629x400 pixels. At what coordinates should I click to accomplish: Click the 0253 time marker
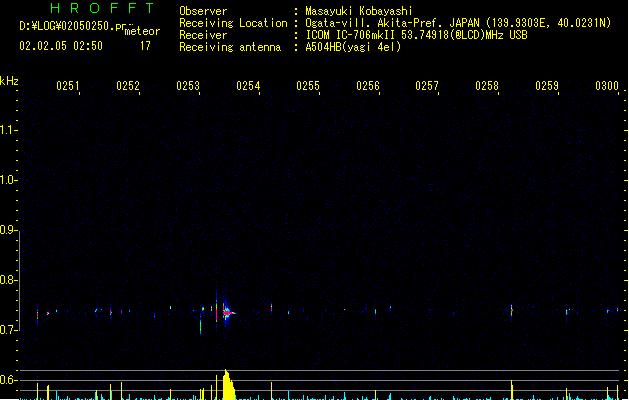(188, 86)
